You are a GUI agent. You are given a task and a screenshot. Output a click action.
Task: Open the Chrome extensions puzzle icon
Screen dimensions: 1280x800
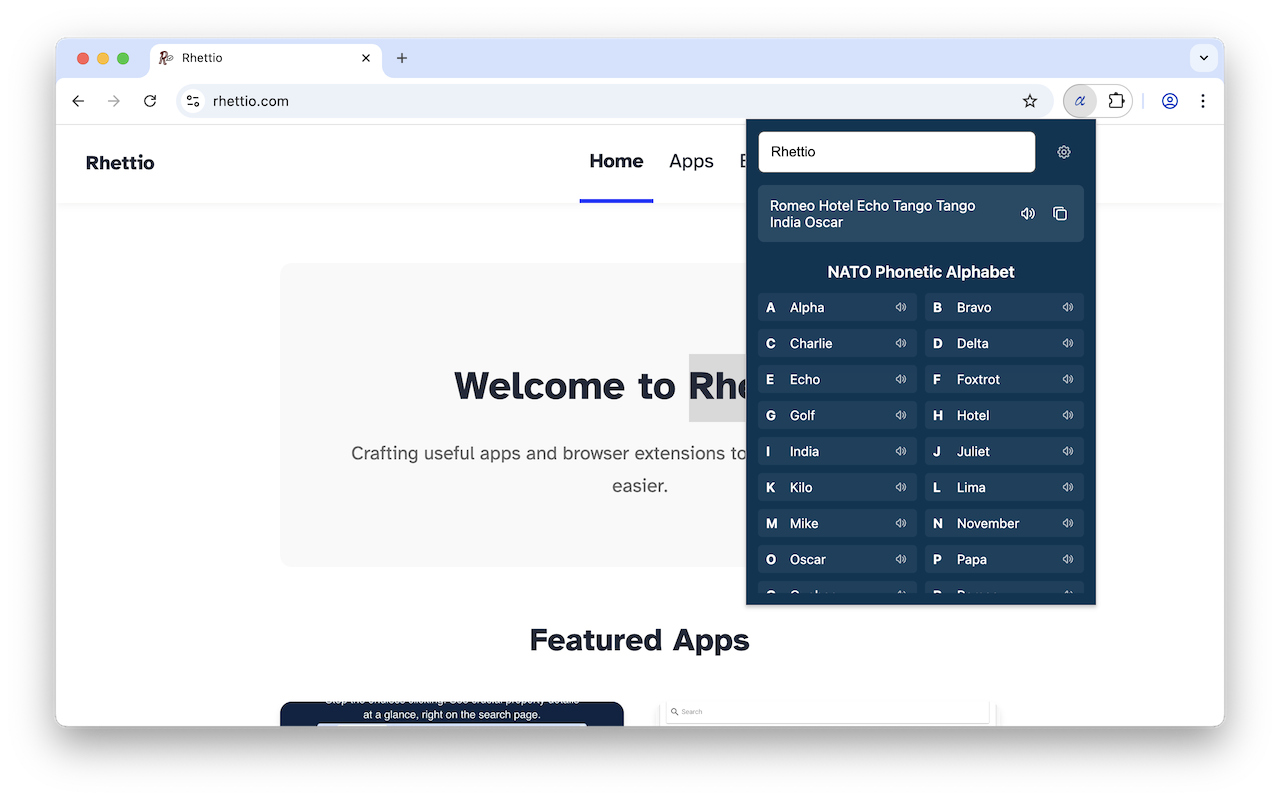click(x=1116, y=101)
